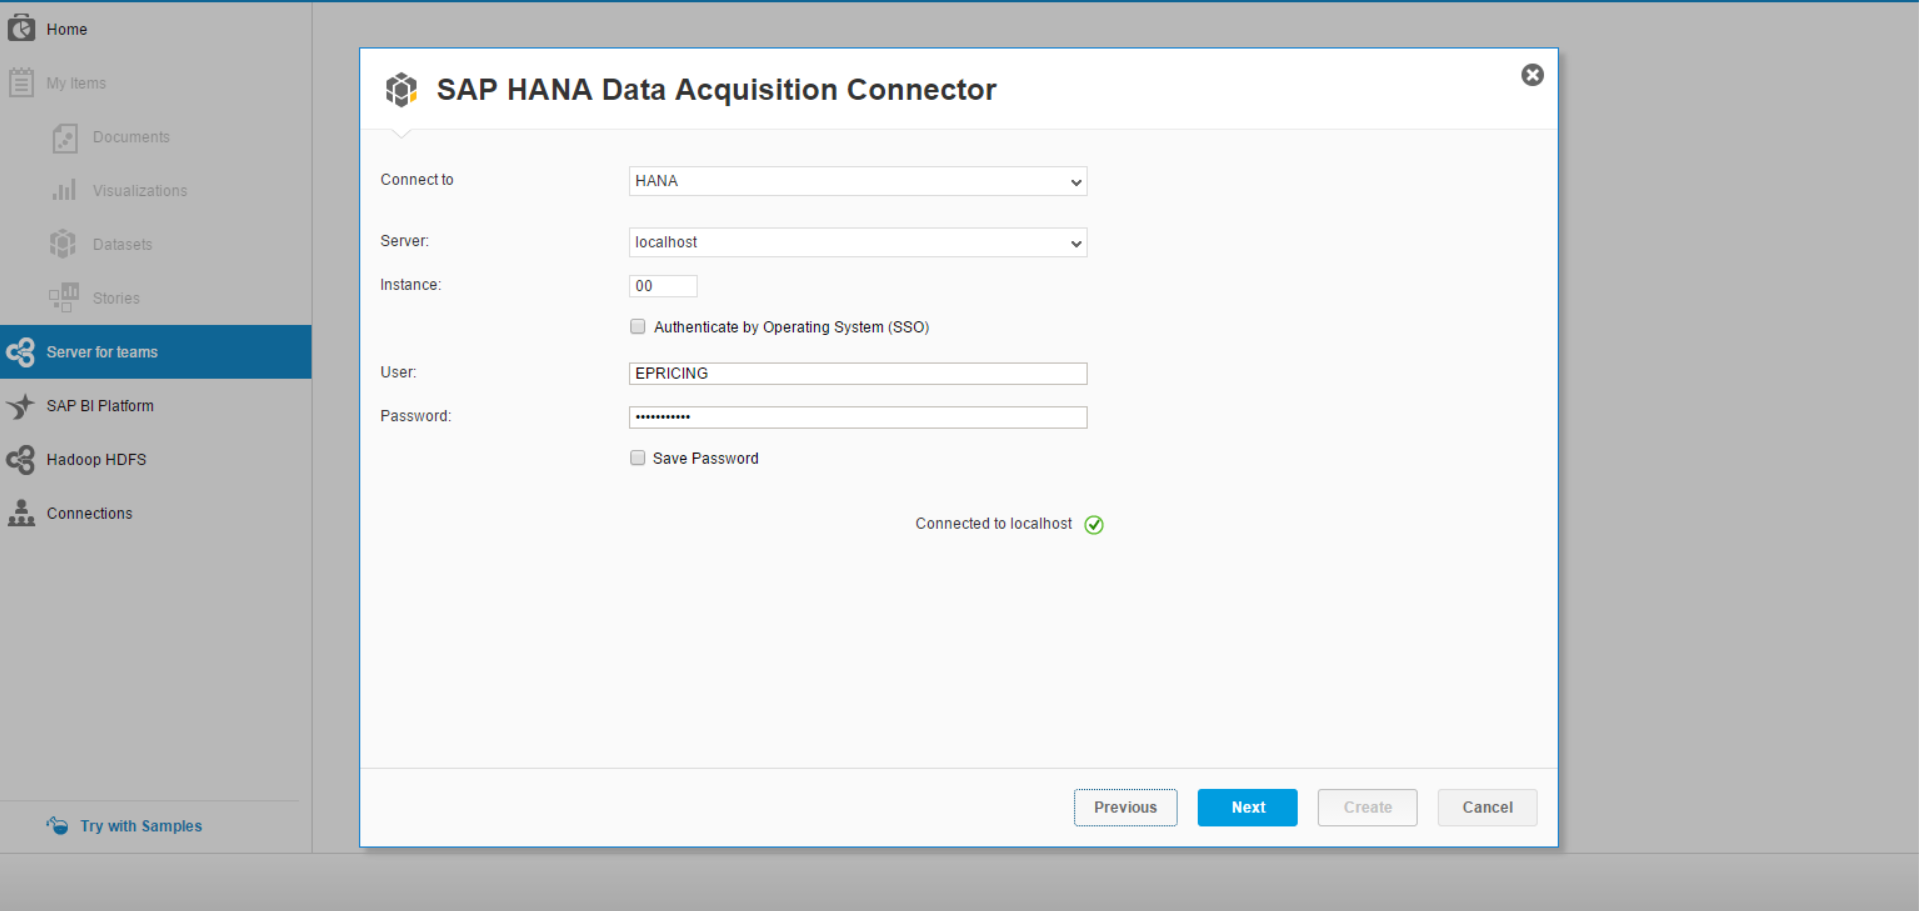Open the Connect to HANA dropdown
Image resolution: width=1919 pixels, height=911 pixels.
point(858,181)
